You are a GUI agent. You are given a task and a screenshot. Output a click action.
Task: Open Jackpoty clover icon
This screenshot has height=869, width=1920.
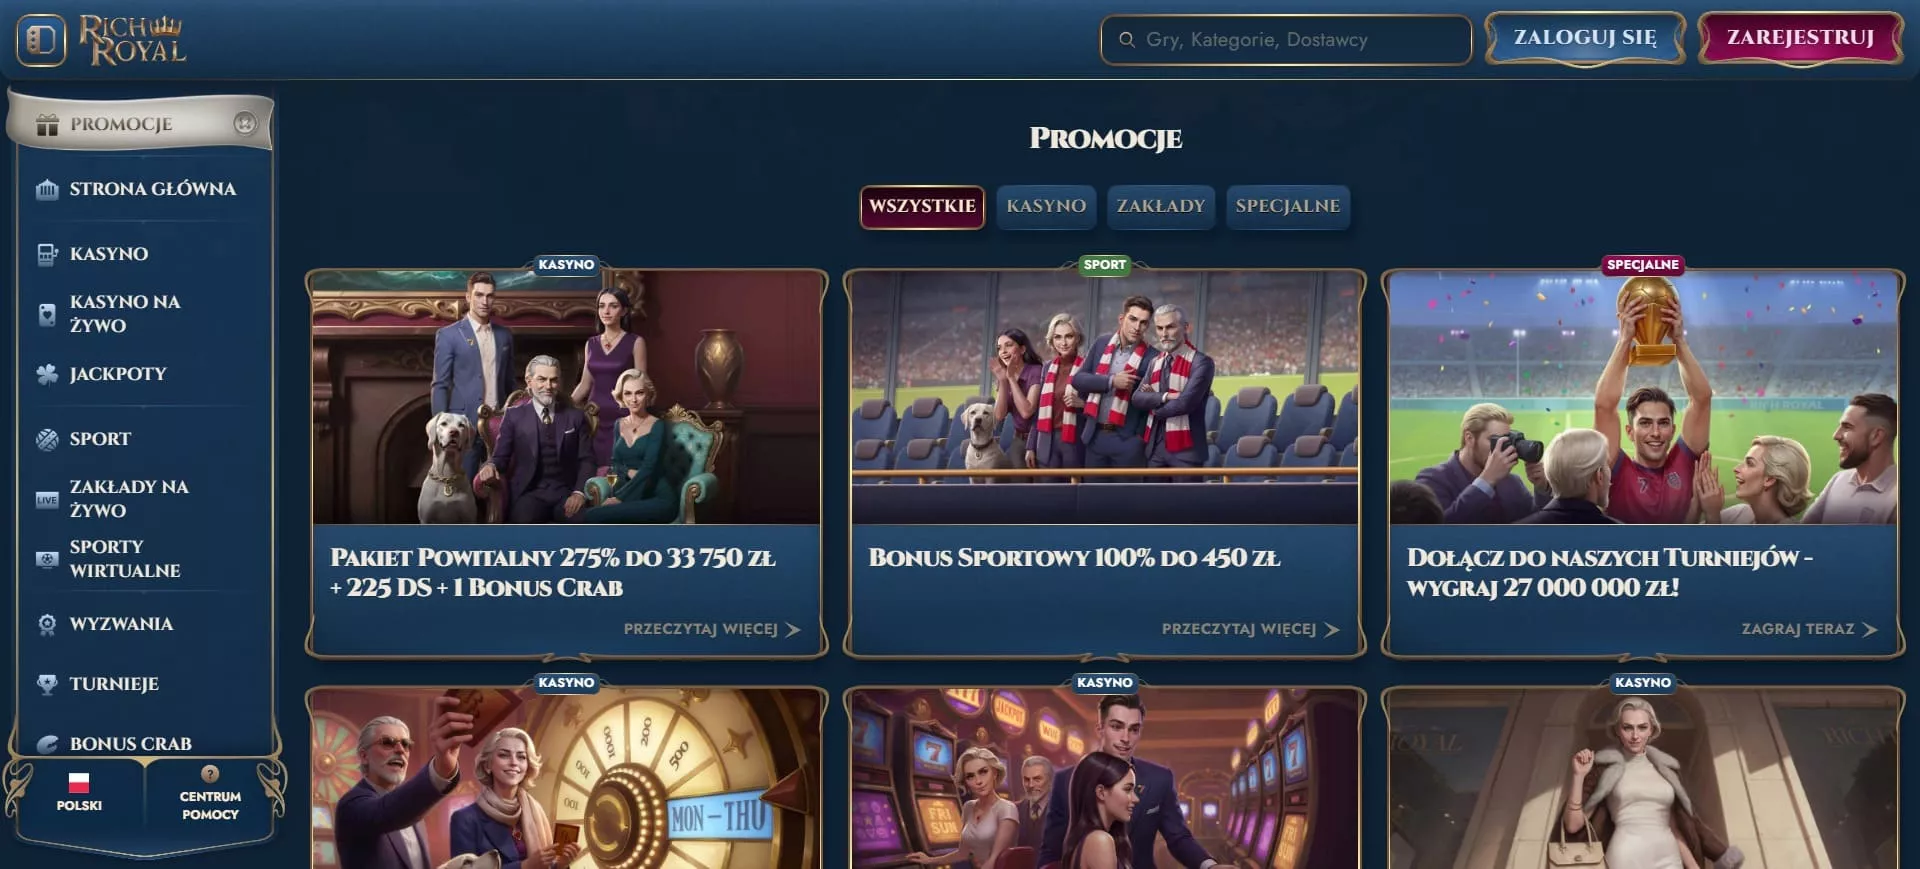click(47, 374)
